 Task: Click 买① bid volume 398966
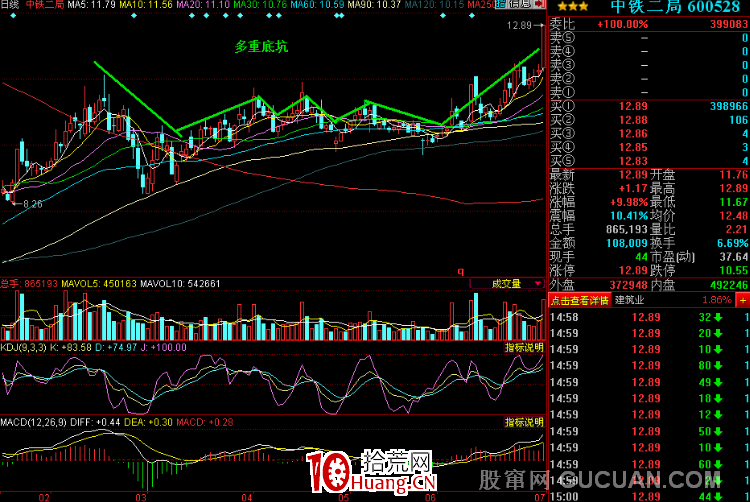coord(729,106)
